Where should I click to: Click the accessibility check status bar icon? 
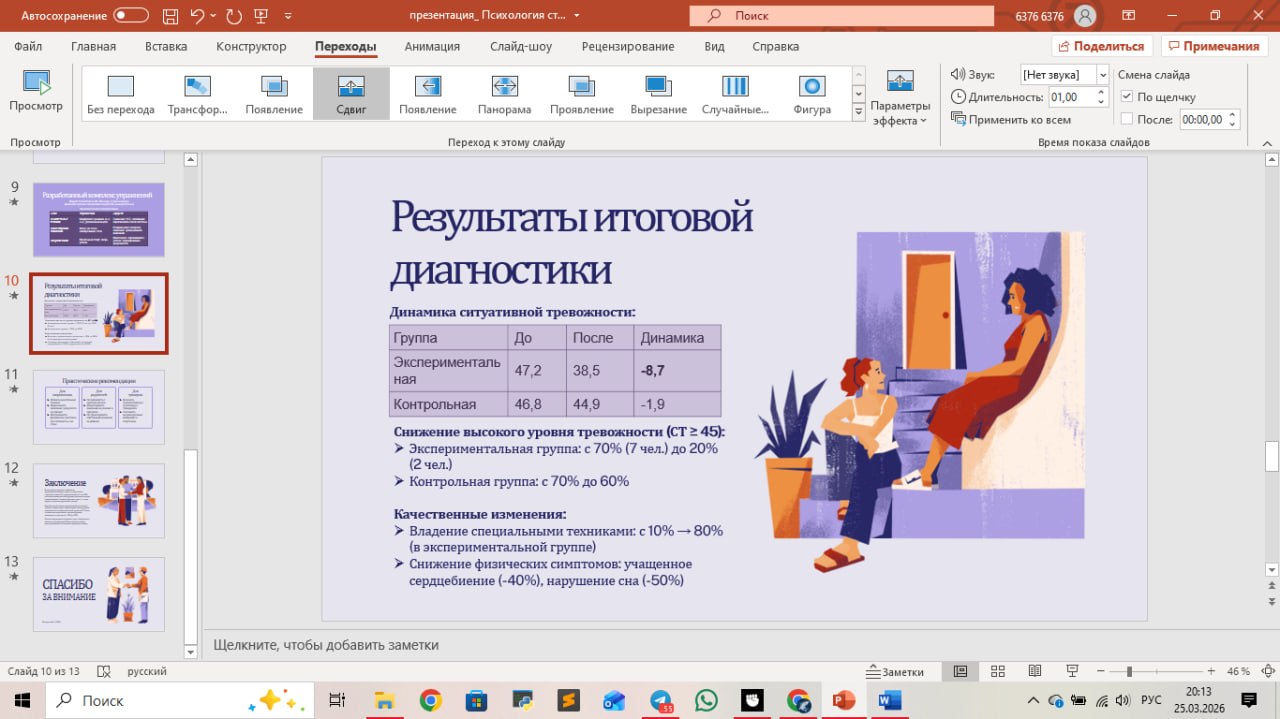pos(103,671)
